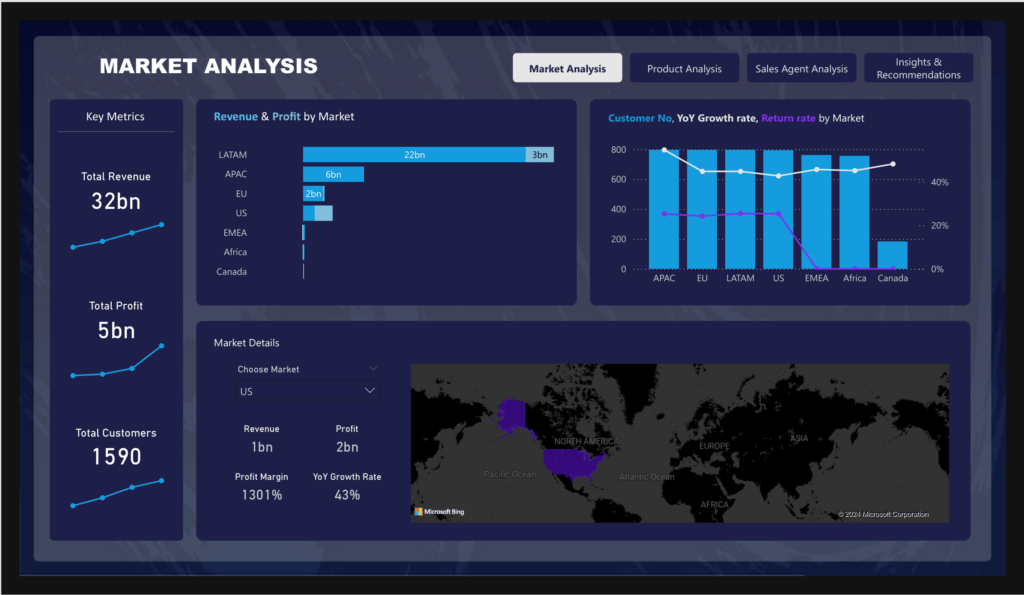
Task: Click the LATAM label in the Revenue bar chart
Action: (232, 155)
